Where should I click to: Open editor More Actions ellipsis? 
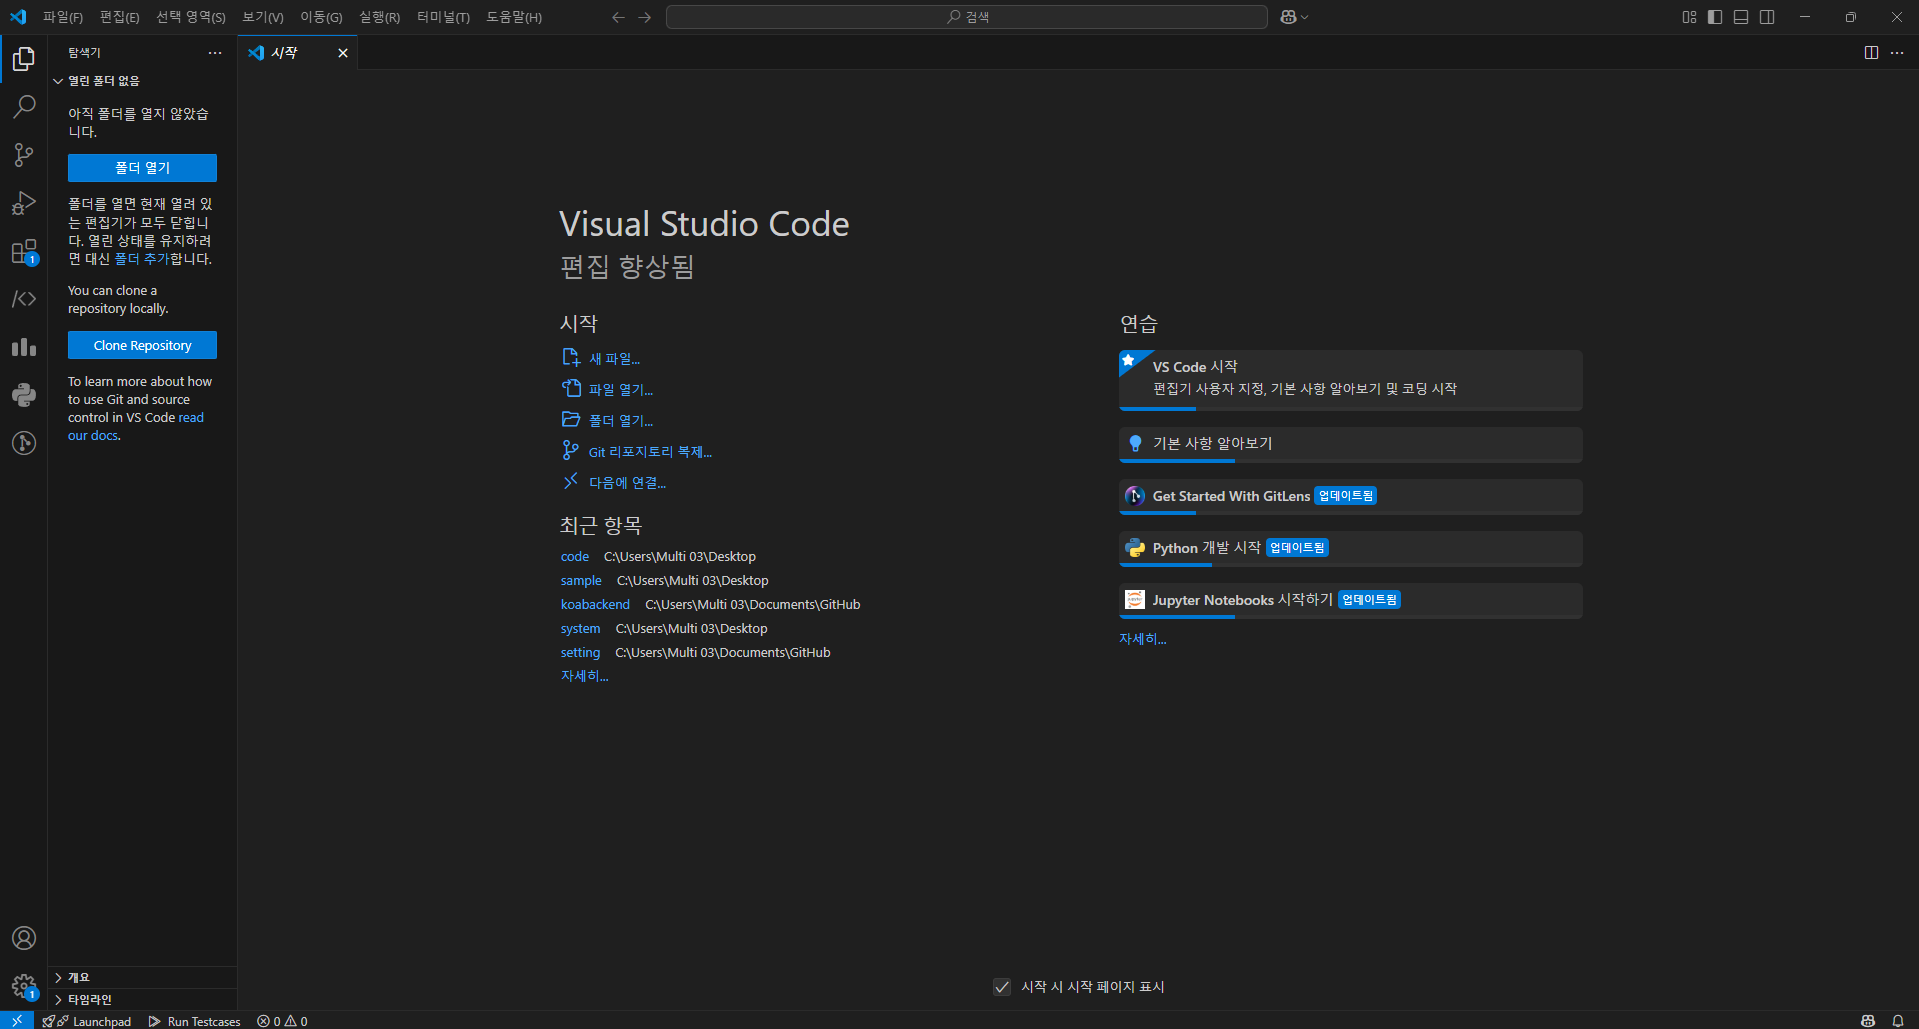1897,53
